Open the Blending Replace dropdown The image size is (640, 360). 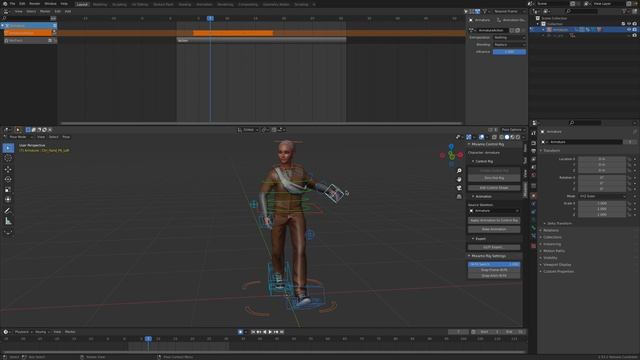tap(509, 45)
